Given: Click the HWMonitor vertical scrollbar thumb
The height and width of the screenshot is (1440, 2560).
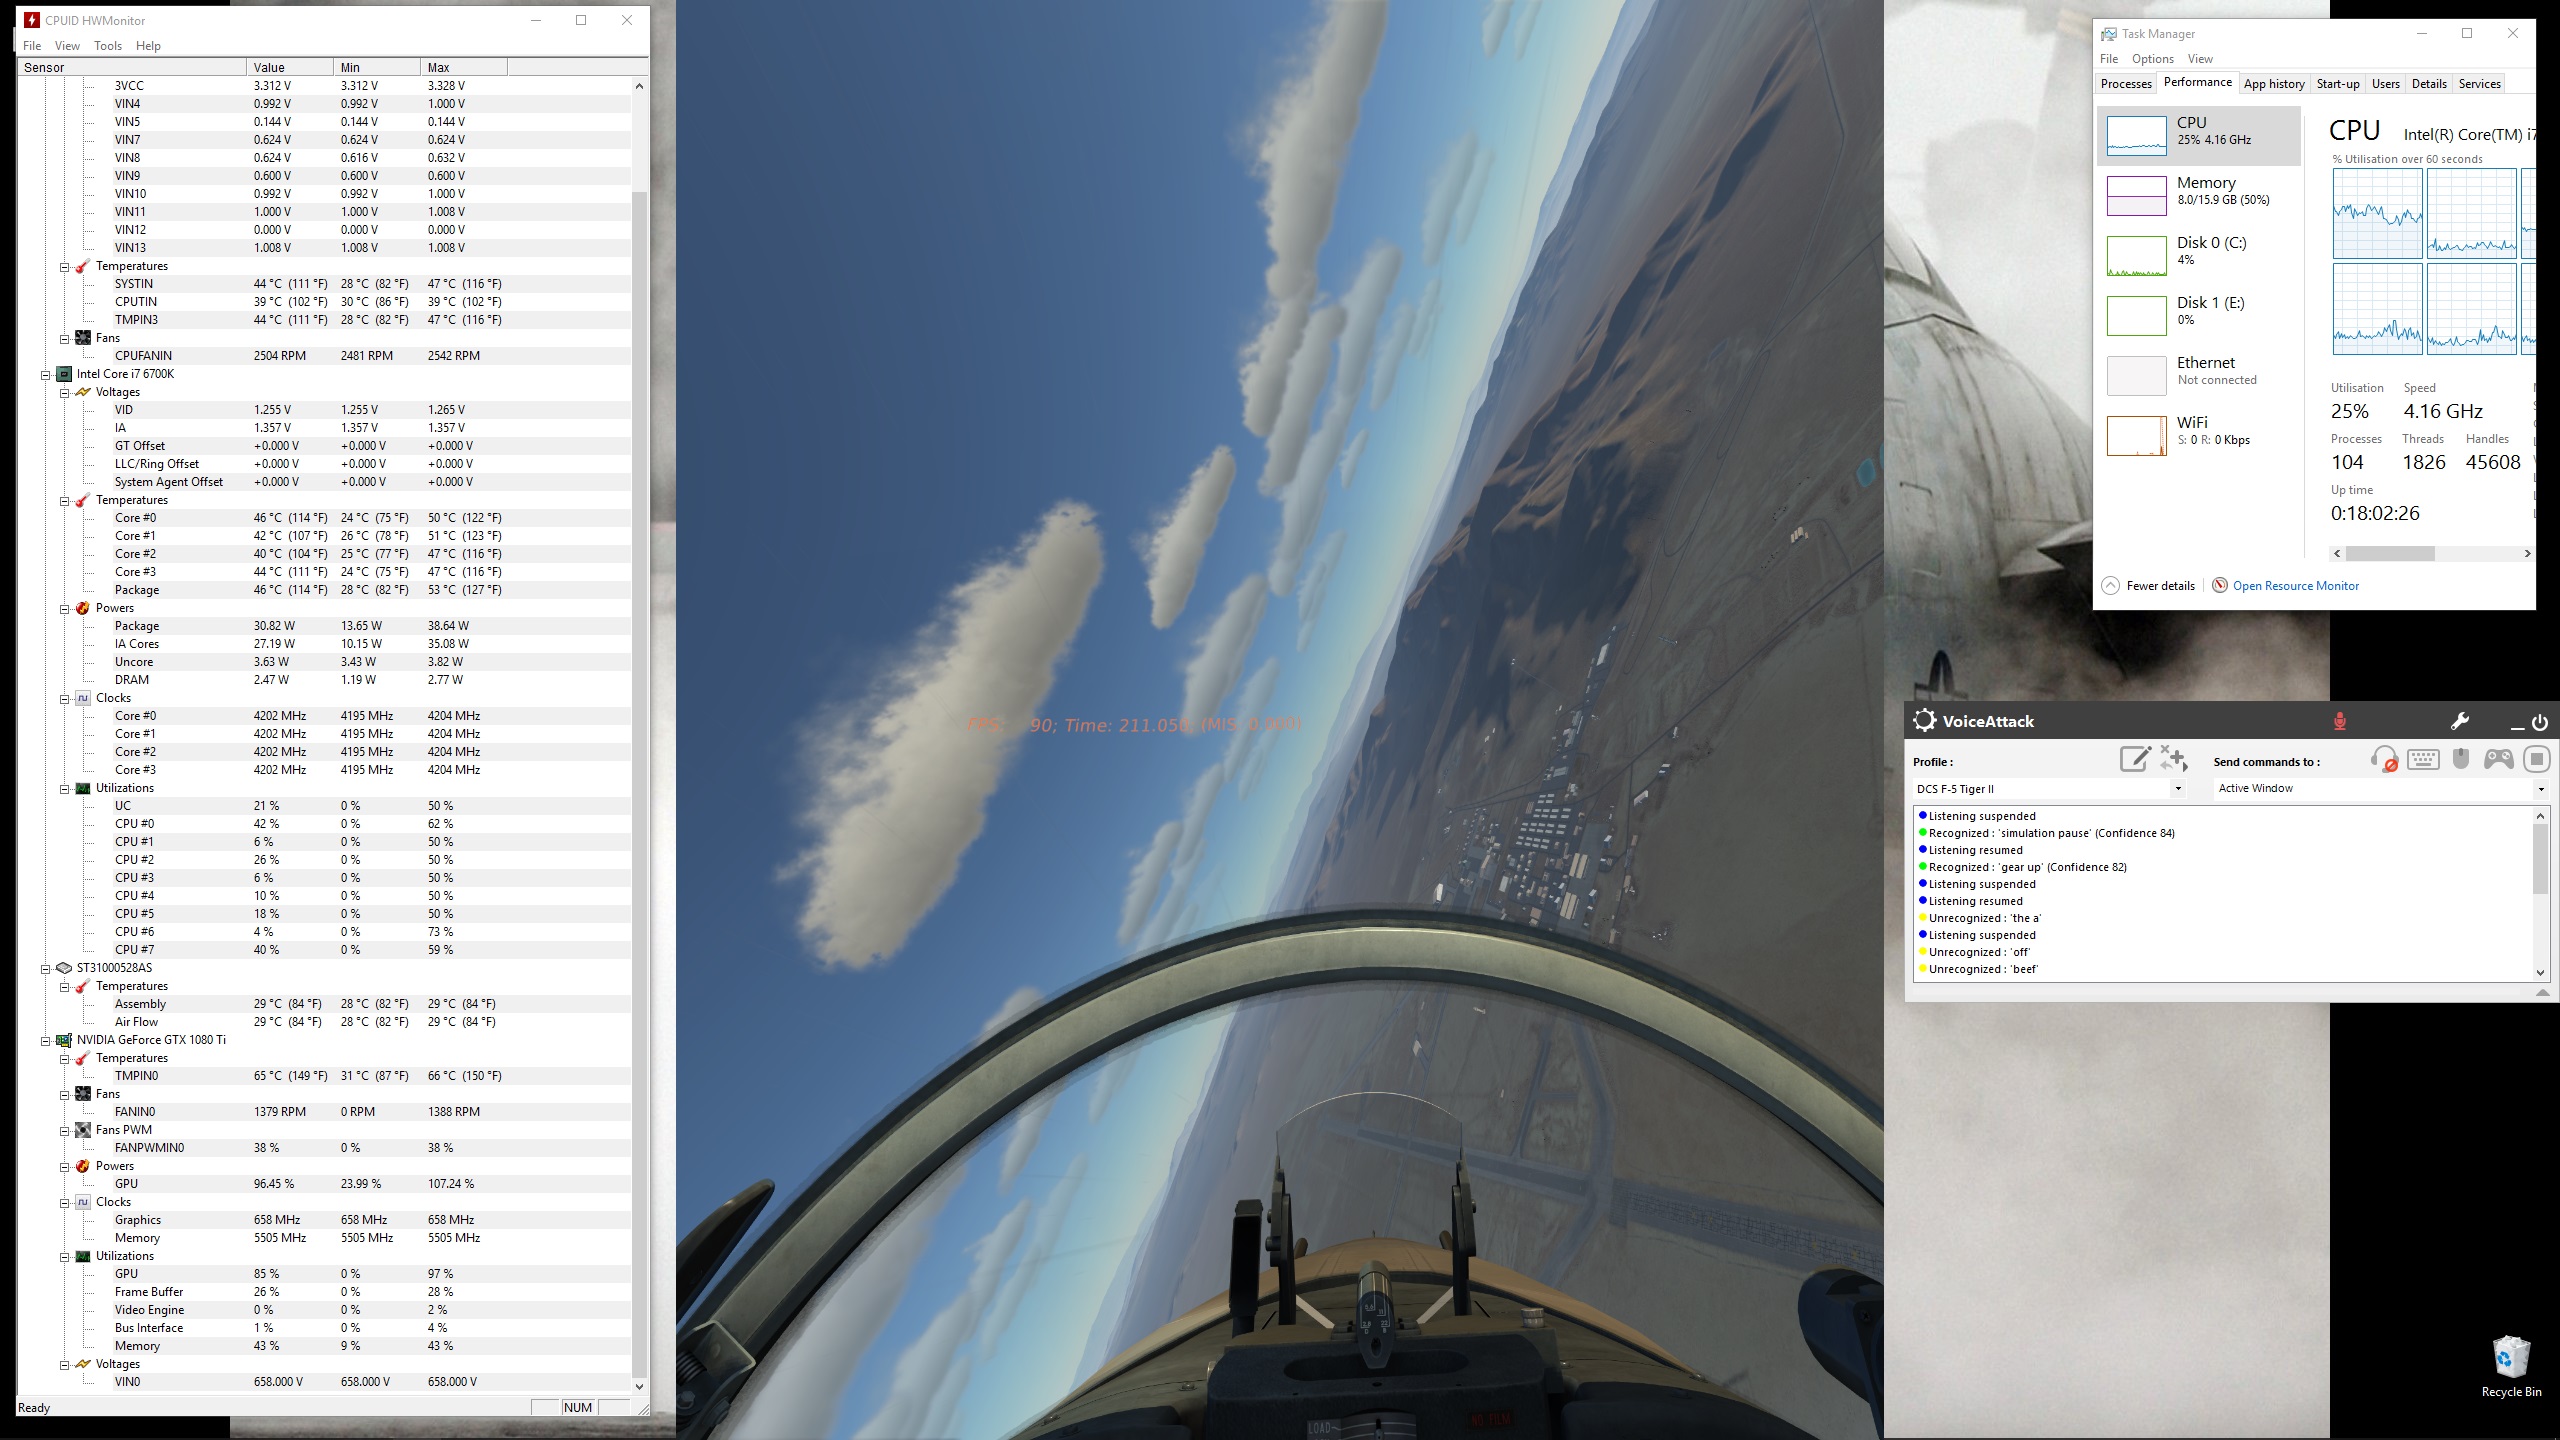Looking at the screenshot, I should coord(640,783).
